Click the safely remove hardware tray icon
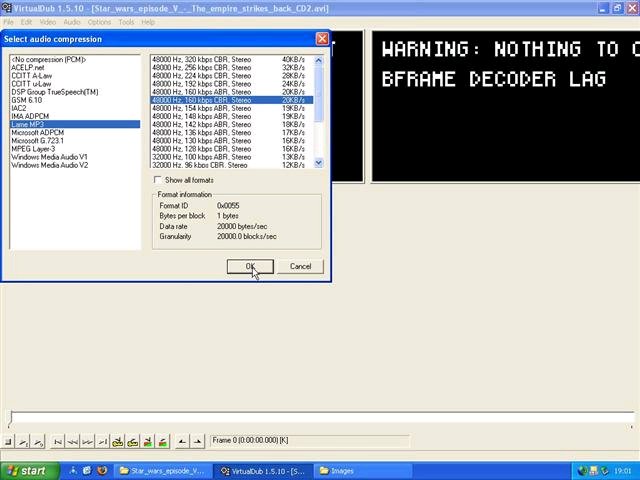The height and width of the screenshot is (480, 640). (x=604, y=471)
